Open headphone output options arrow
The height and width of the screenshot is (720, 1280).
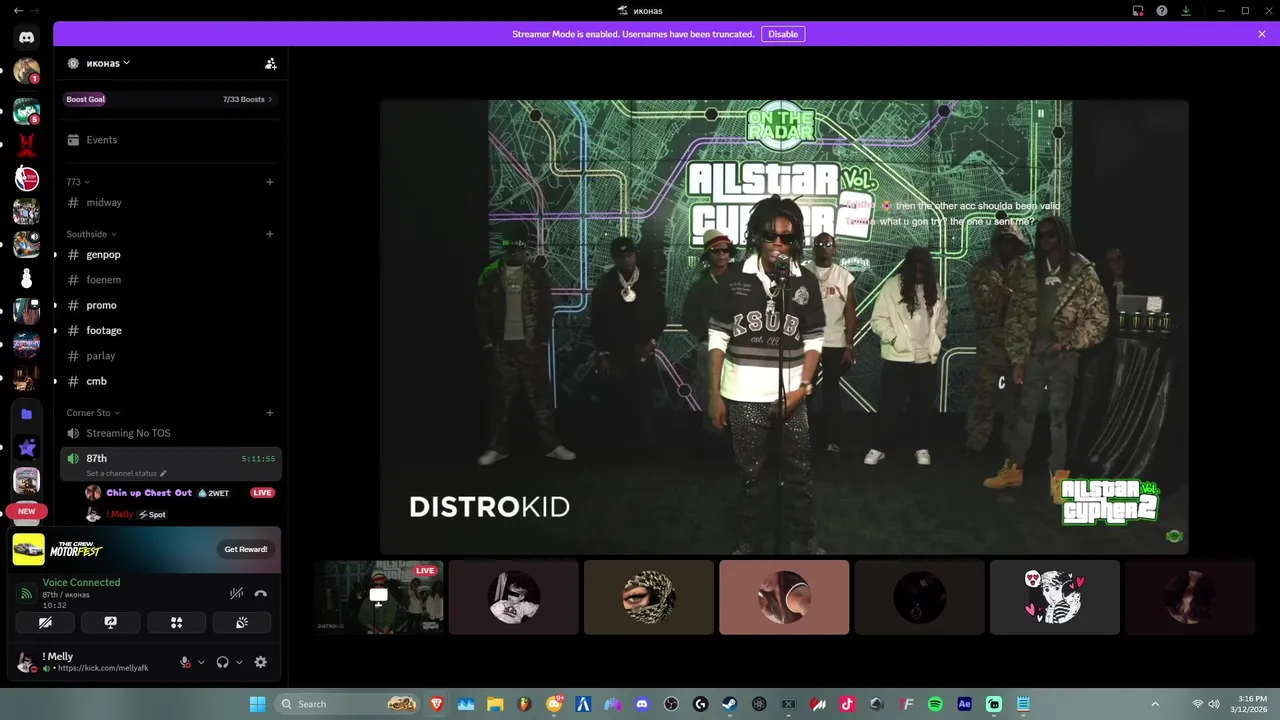tap(239, 662)
